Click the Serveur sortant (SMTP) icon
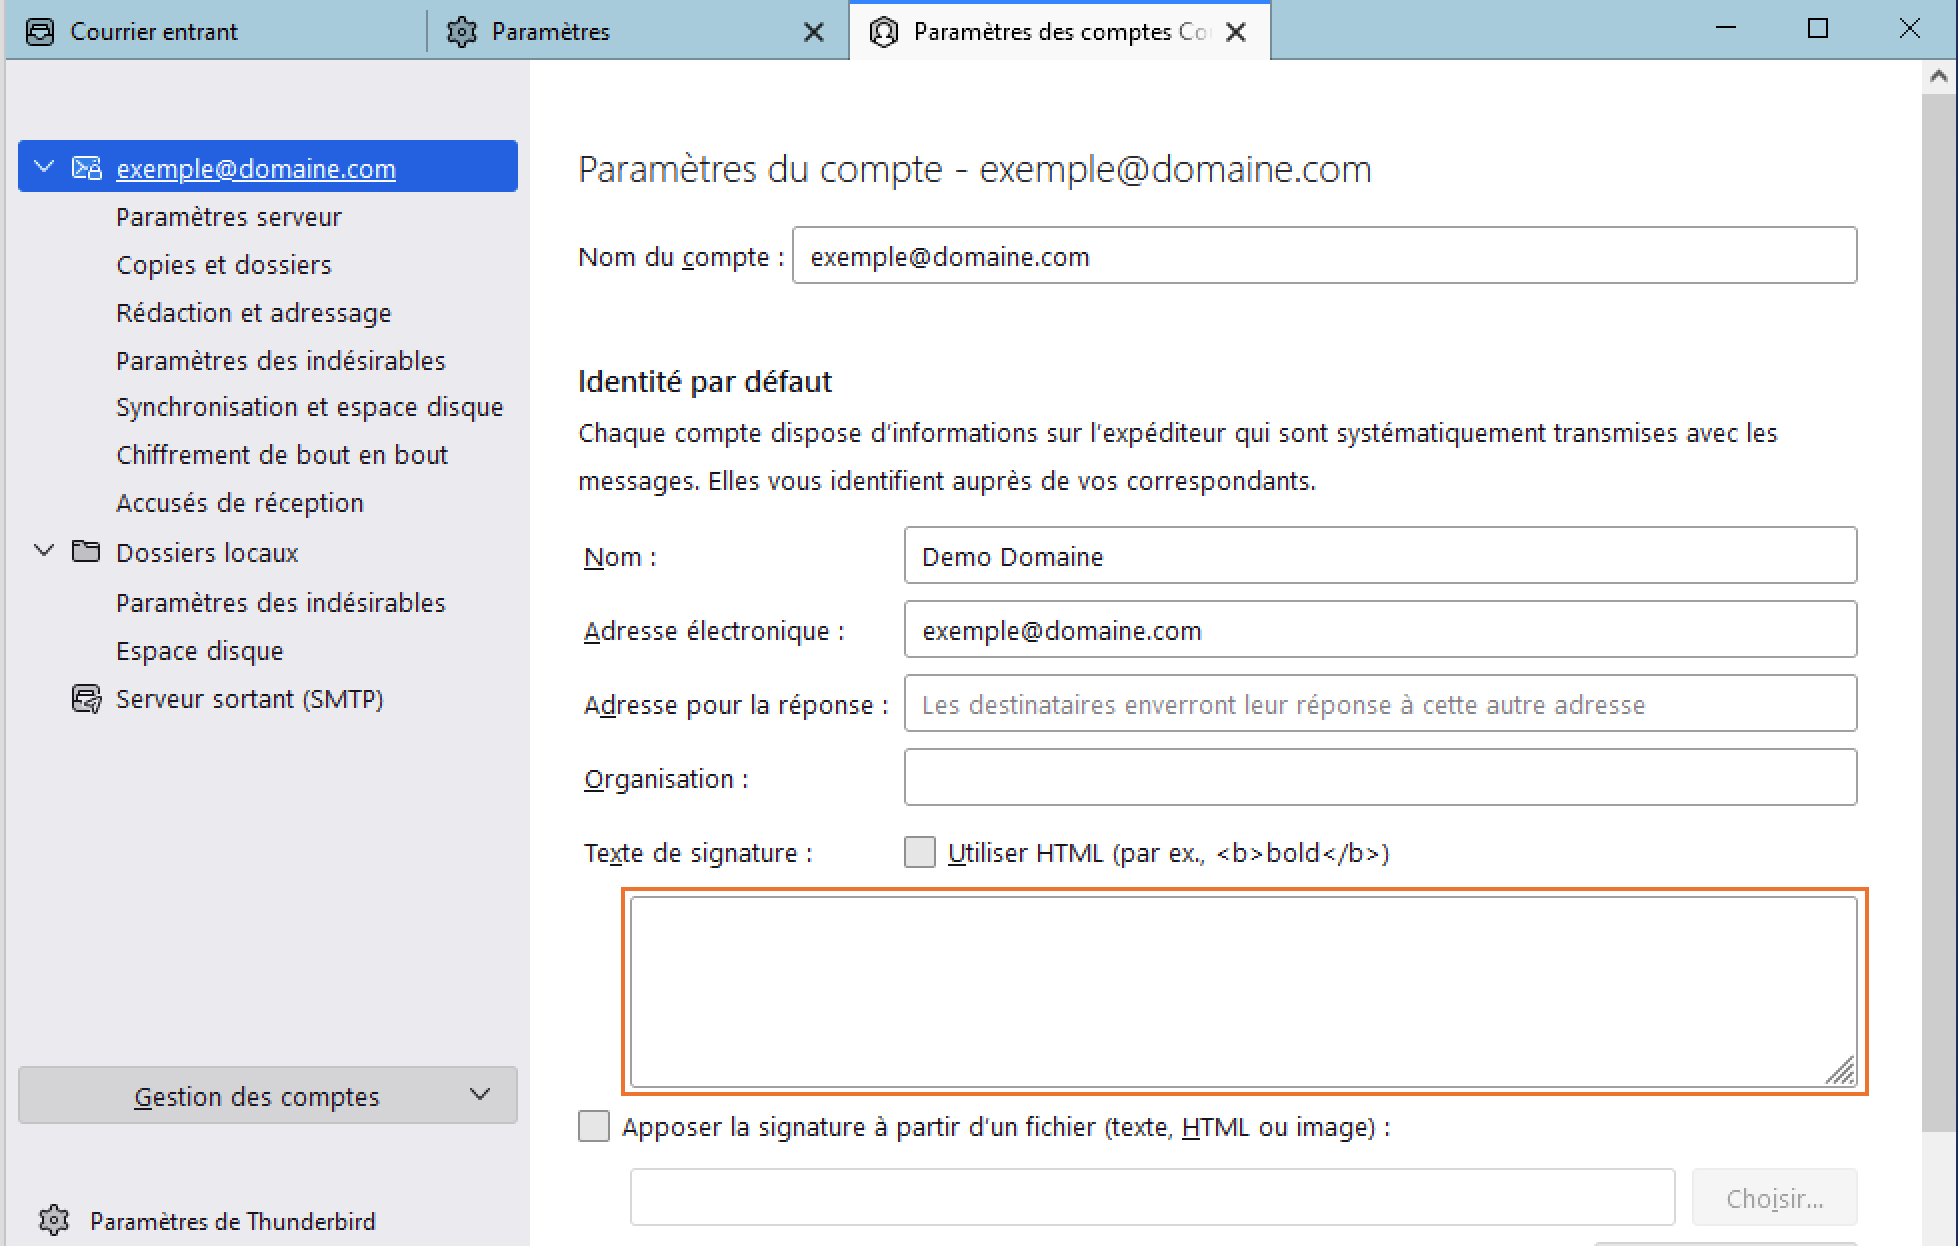This screenshot has height=1246, width=1958. point(87,698)
